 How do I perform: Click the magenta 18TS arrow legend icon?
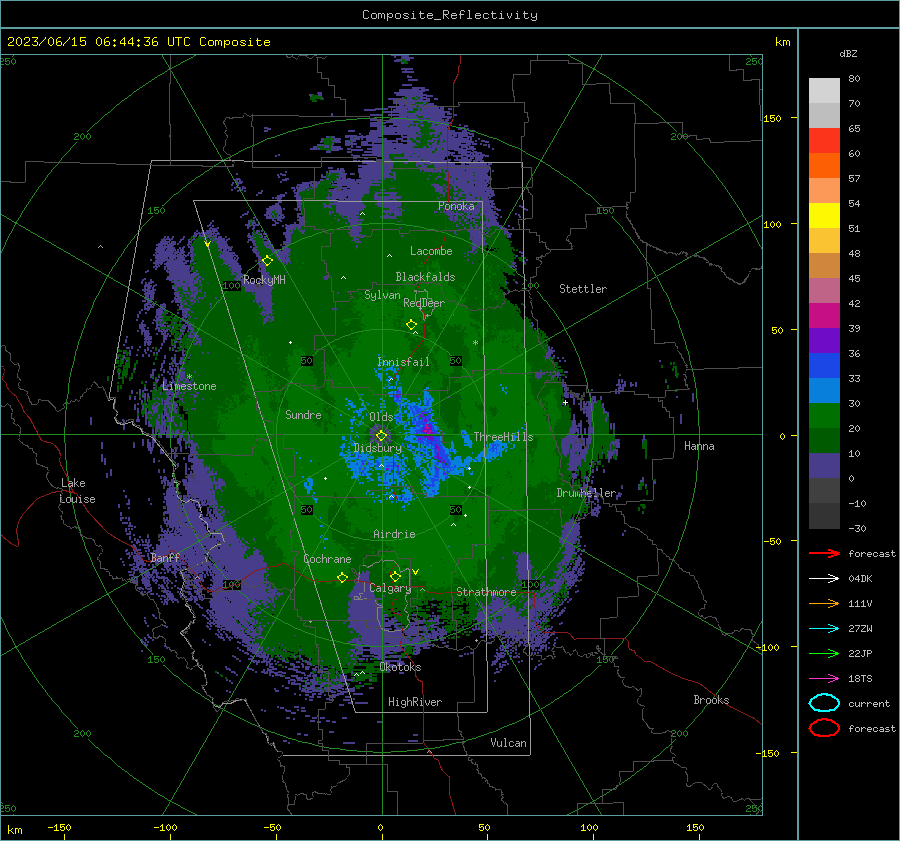click(824, 679)
